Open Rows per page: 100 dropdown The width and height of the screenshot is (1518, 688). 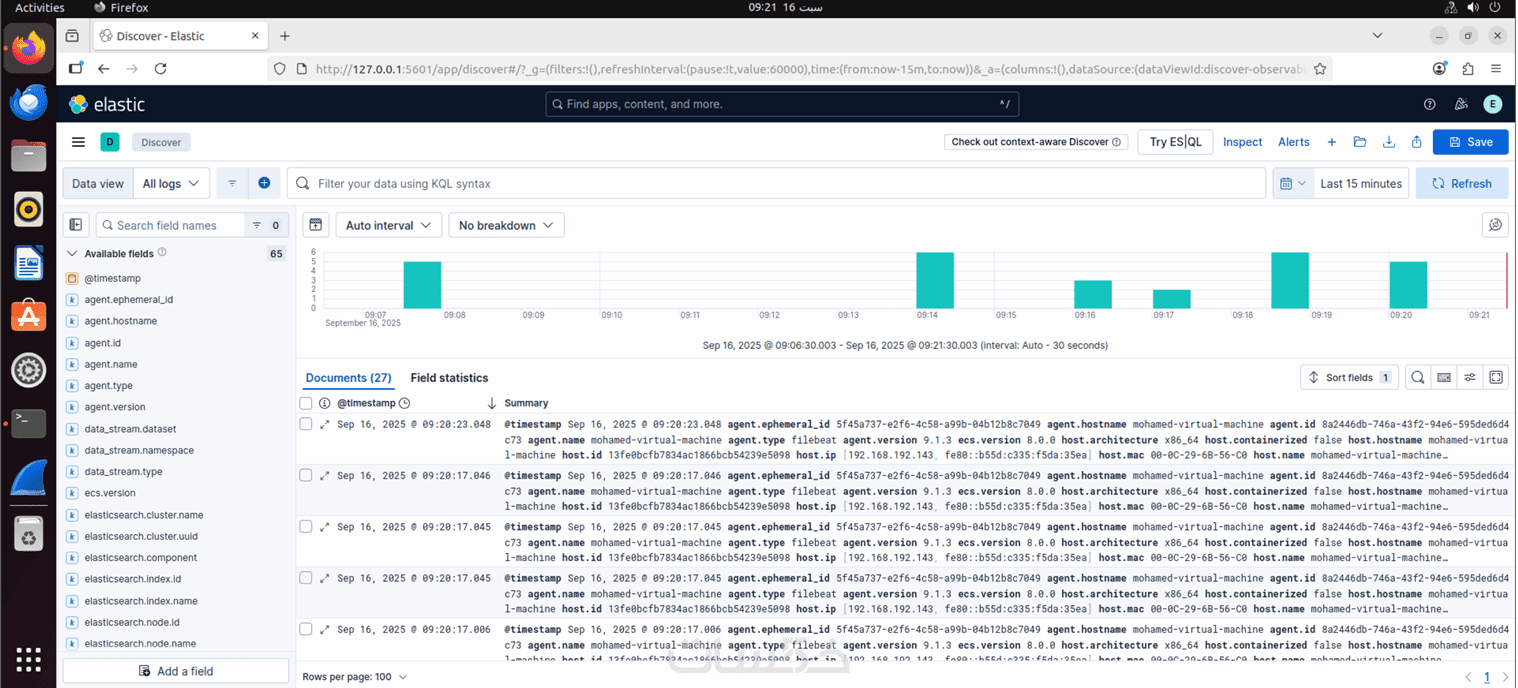(x=355, y=677)
